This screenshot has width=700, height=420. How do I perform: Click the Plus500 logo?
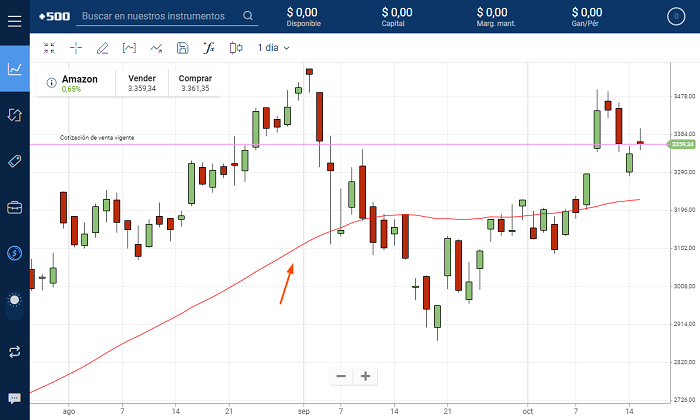(x=54, y=17)
